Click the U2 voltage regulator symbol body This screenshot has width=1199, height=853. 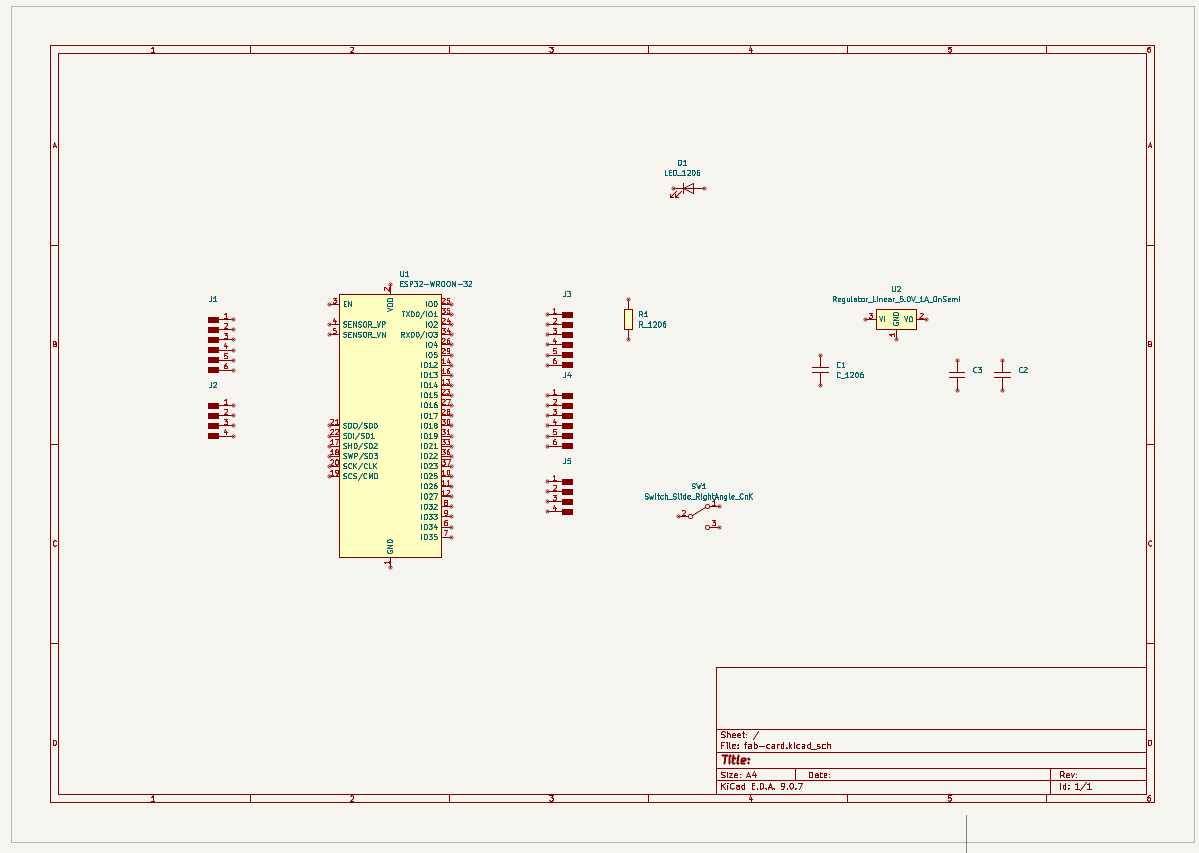896,319
